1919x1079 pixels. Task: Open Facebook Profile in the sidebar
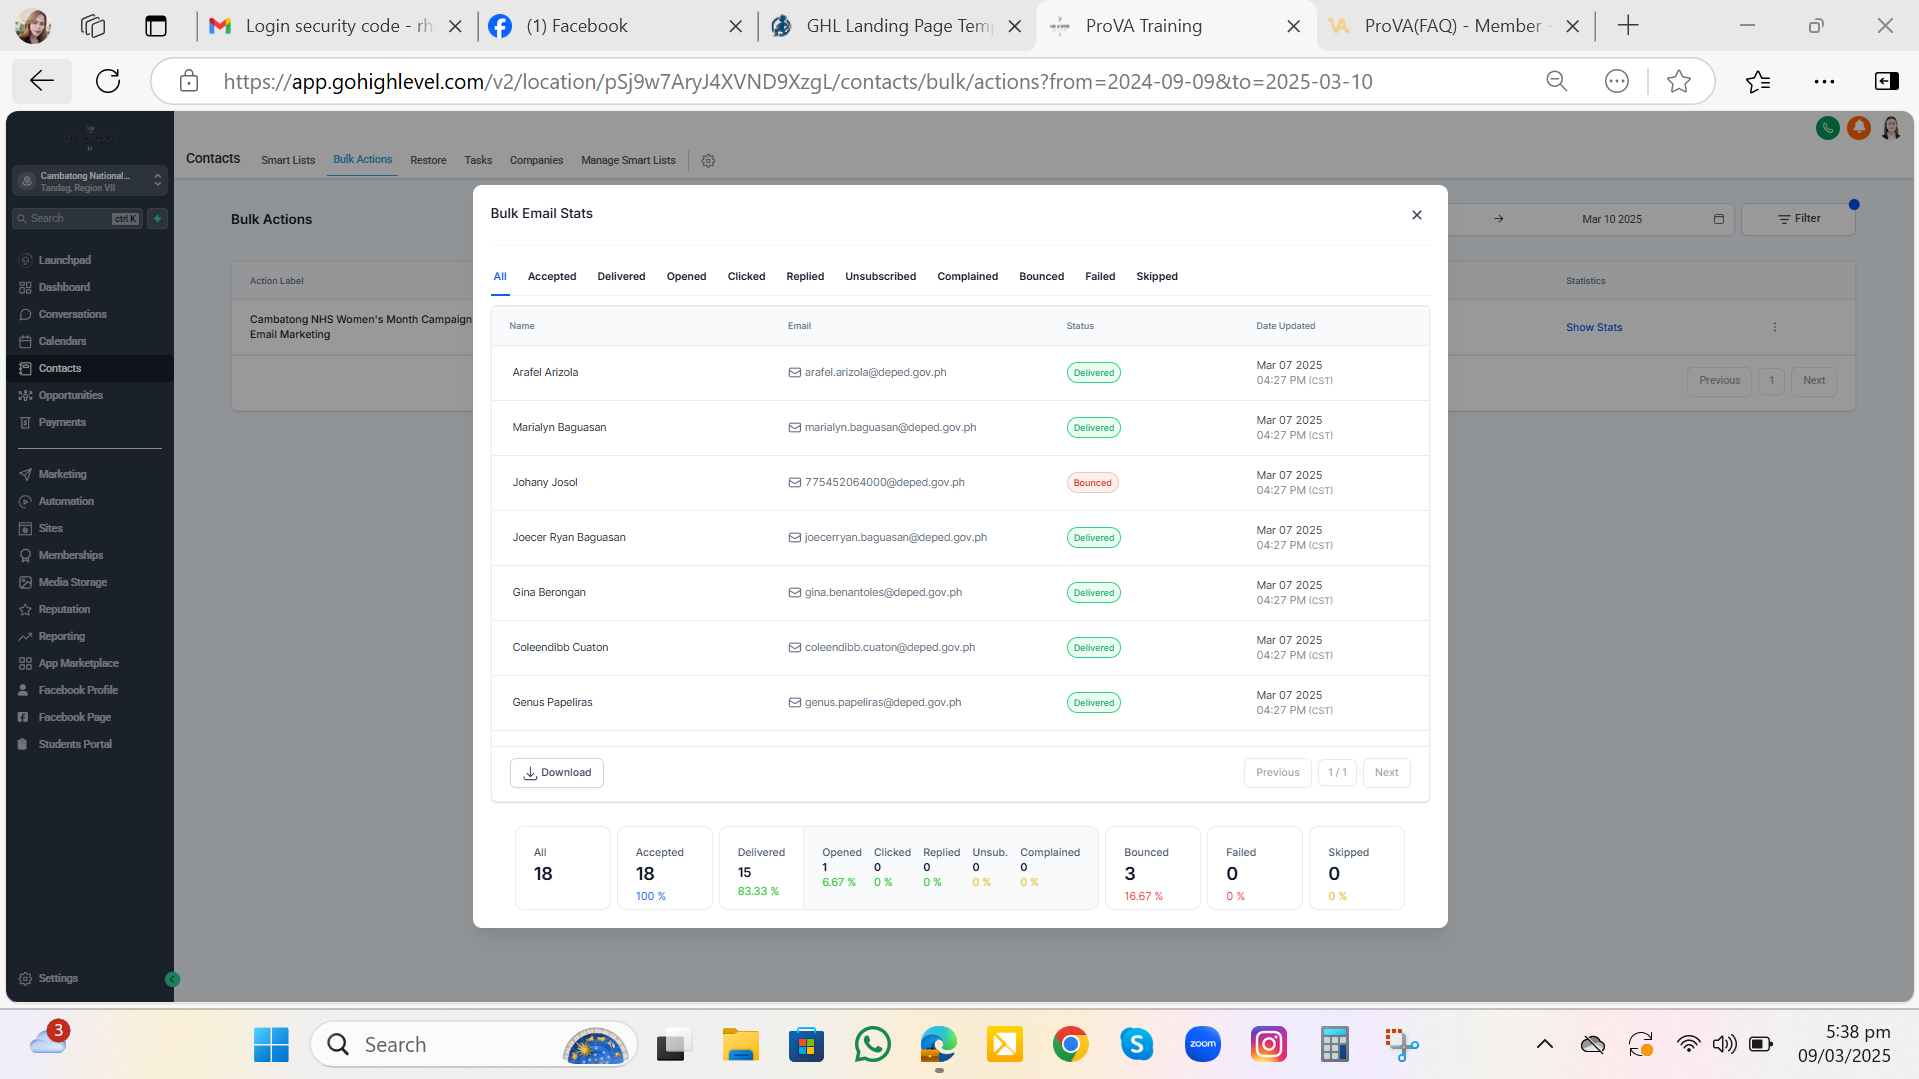pos(78,690)
